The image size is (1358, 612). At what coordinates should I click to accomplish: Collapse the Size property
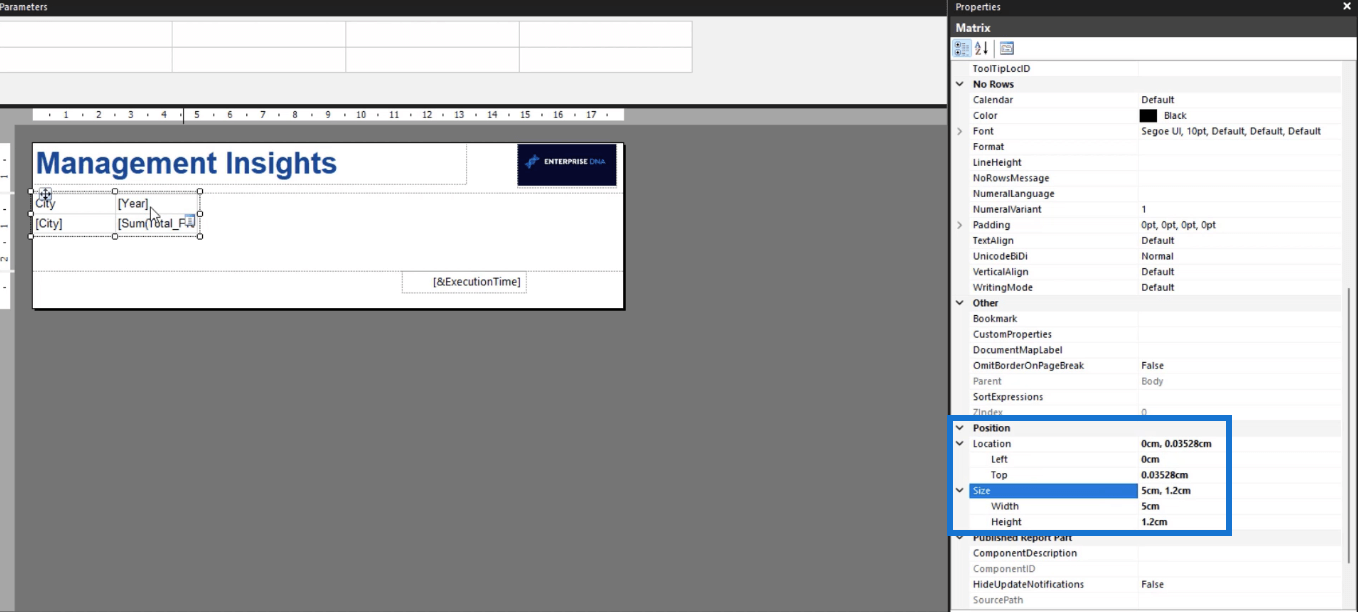pyautogui.click(x=960, y=491)
